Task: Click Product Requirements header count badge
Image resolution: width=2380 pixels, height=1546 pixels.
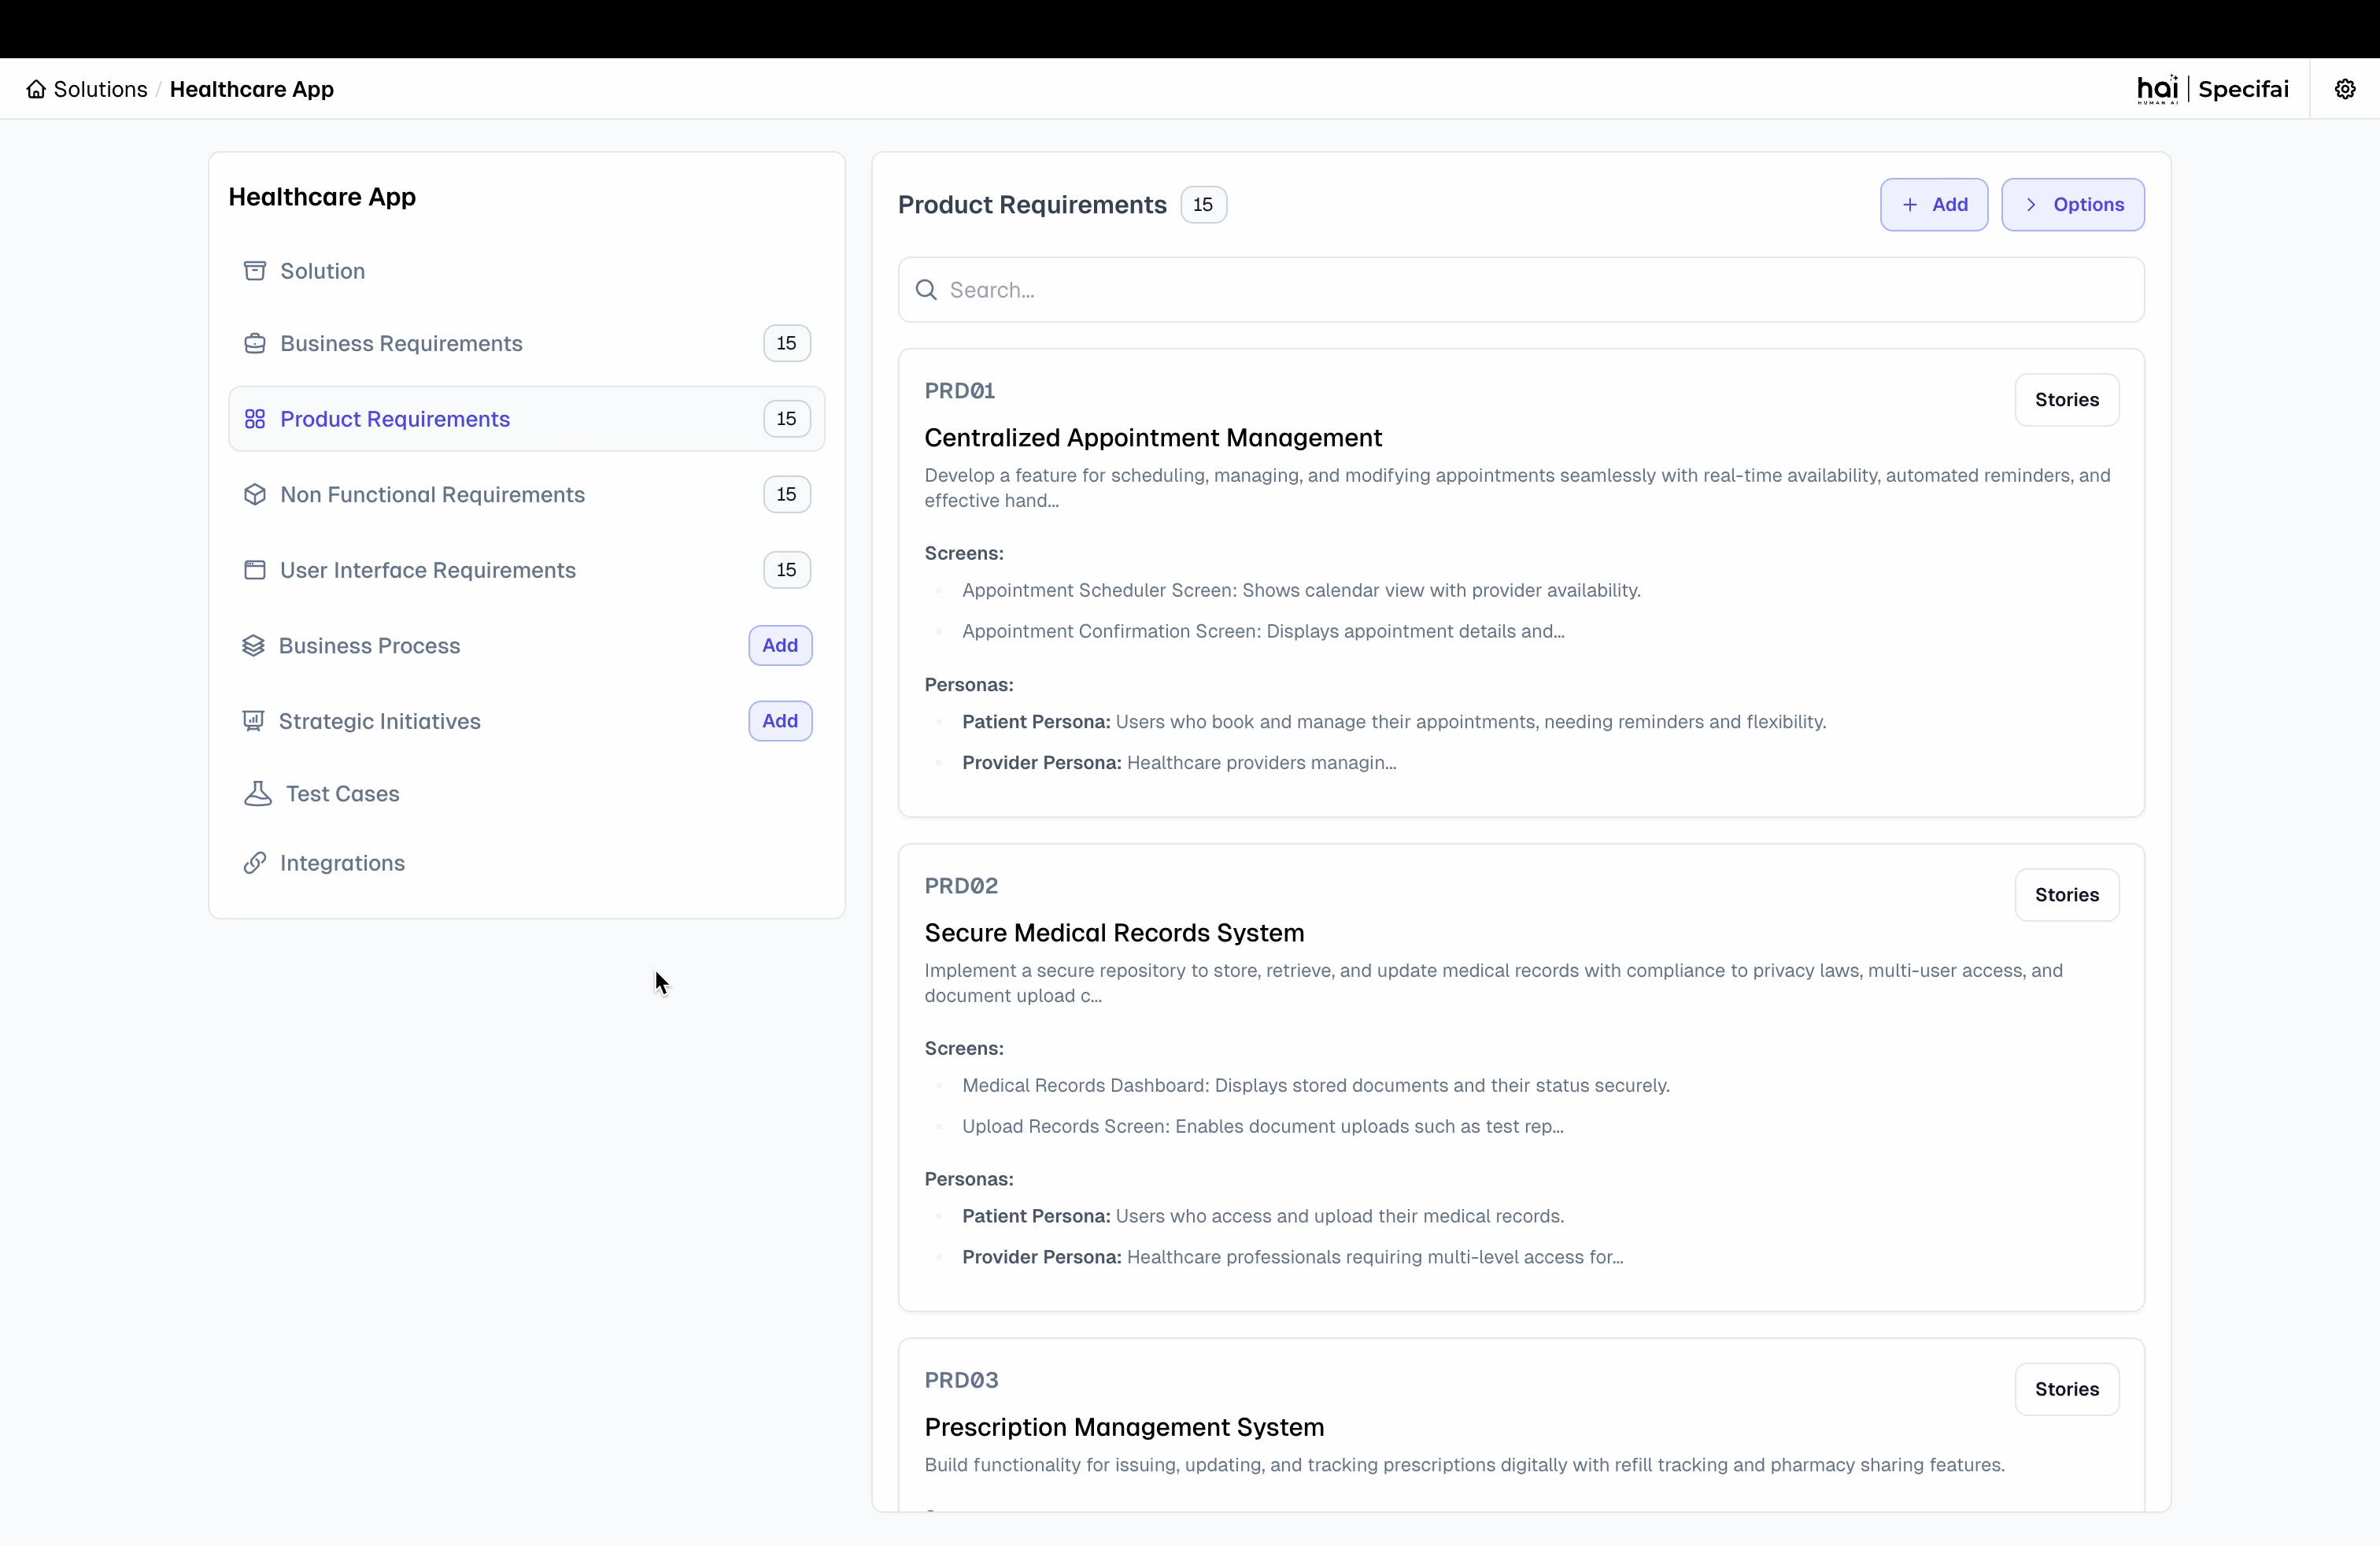Action: pos(1203,205)
